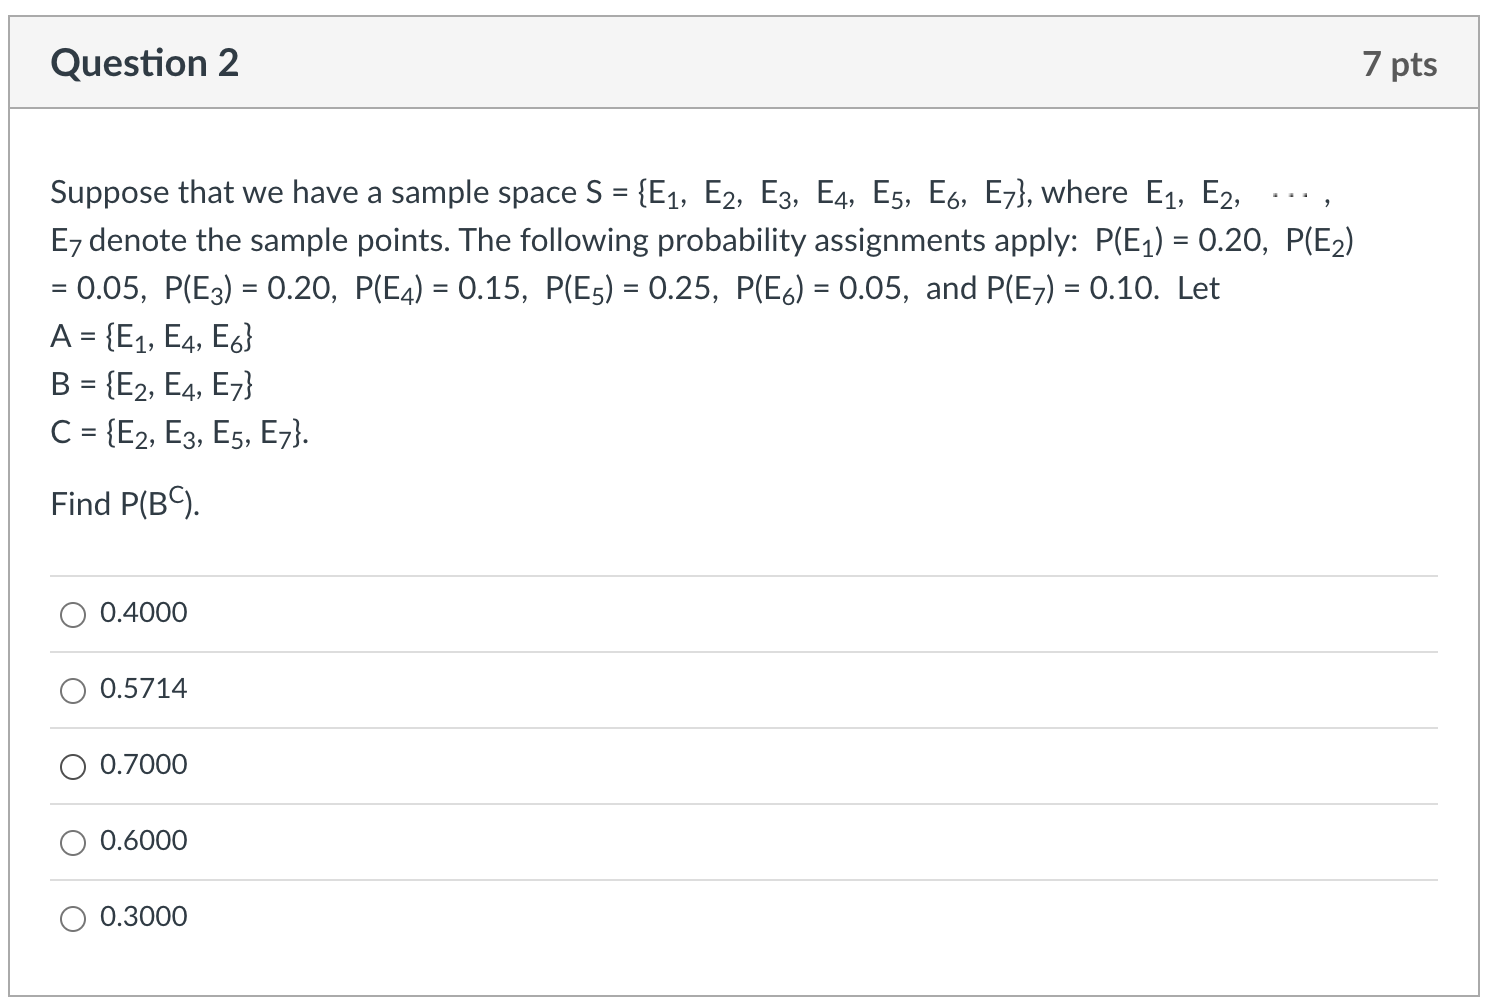Click the line defining set C
The image size is (1488, 1006).
coord(178,432)
